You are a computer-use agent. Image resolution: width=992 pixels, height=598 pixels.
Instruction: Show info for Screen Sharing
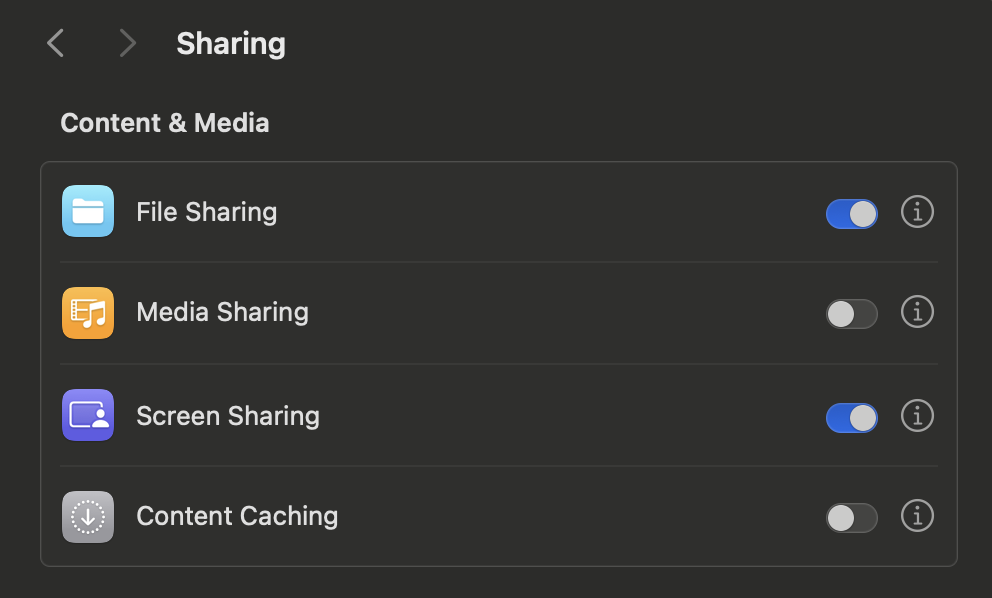click(x=917, y=416)
